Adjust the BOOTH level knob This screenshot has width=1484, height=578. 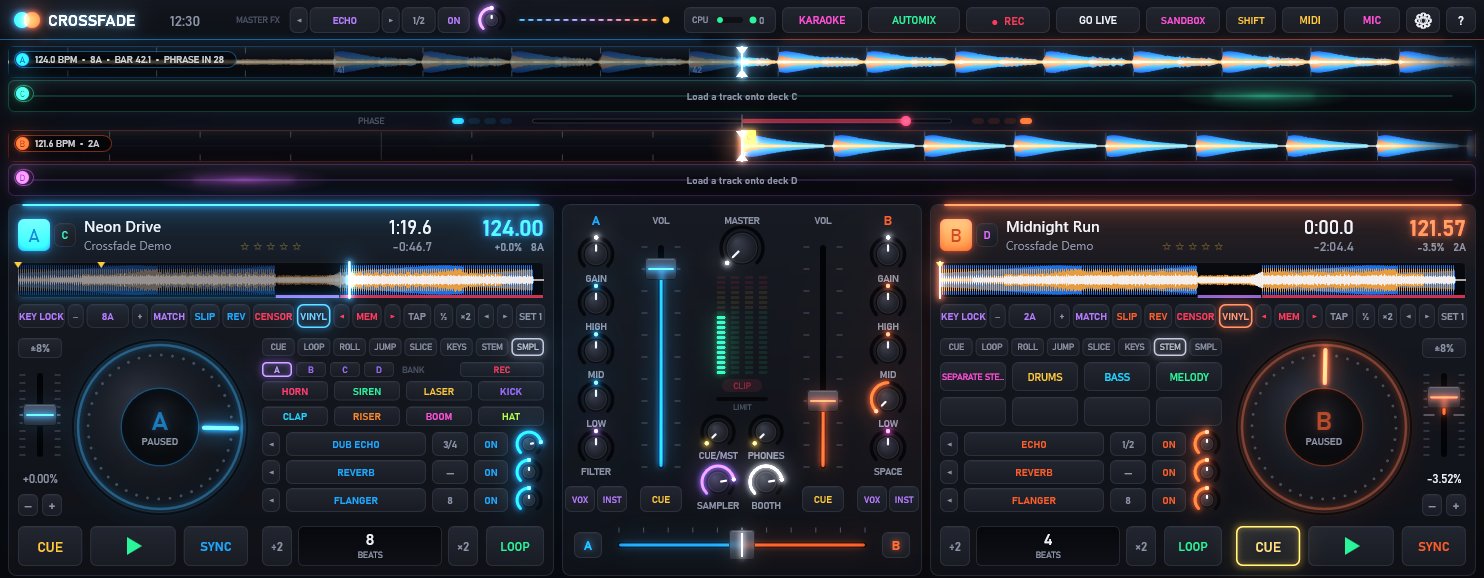coord(766,482)
